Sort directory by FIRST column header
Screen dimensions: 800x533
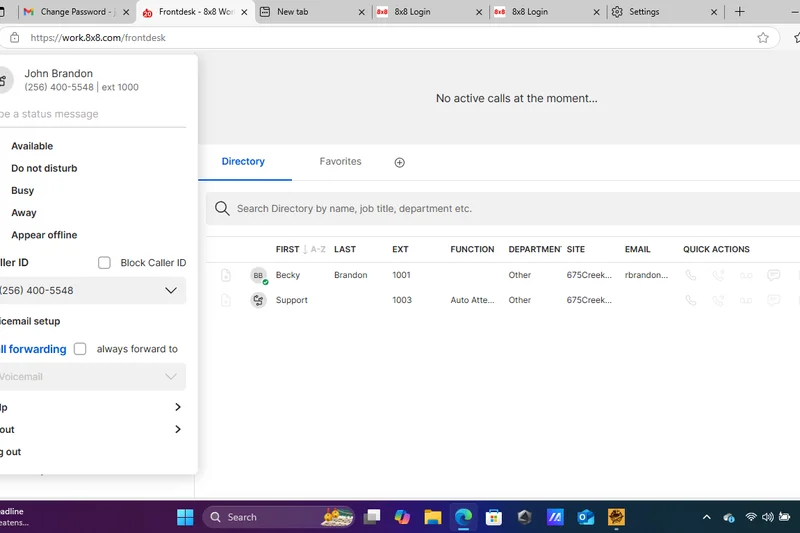[287, 249]
